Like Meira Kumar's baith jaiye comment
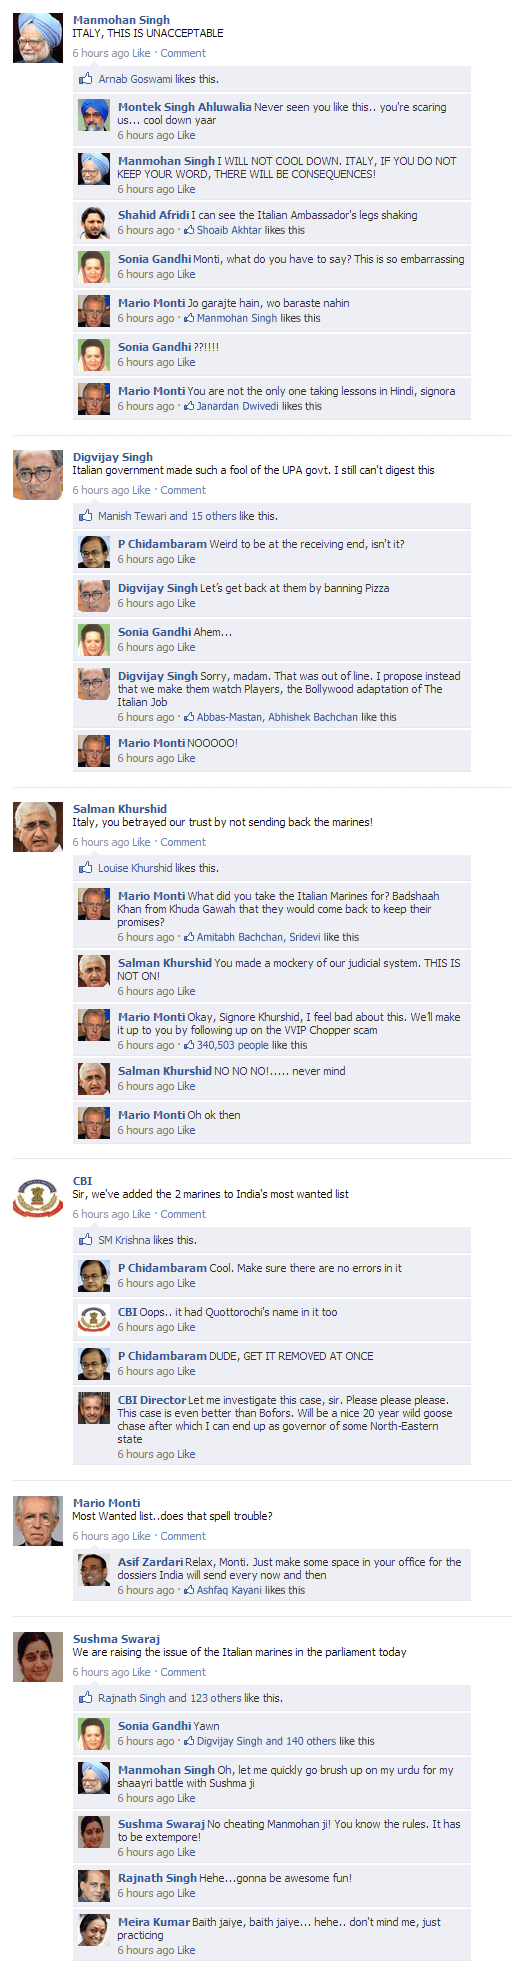The height and width of the screenshot is (1976, 525). [x=186, y=1951]
